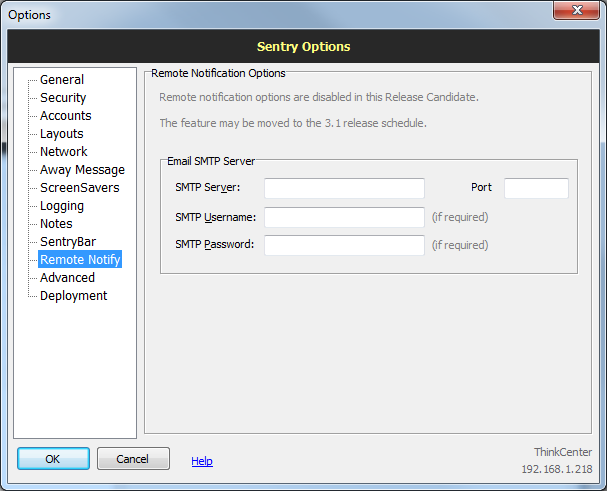This screenshot has height=491, width=607.
Task: Open Advanced options page
Action: [x=67, y=278]
